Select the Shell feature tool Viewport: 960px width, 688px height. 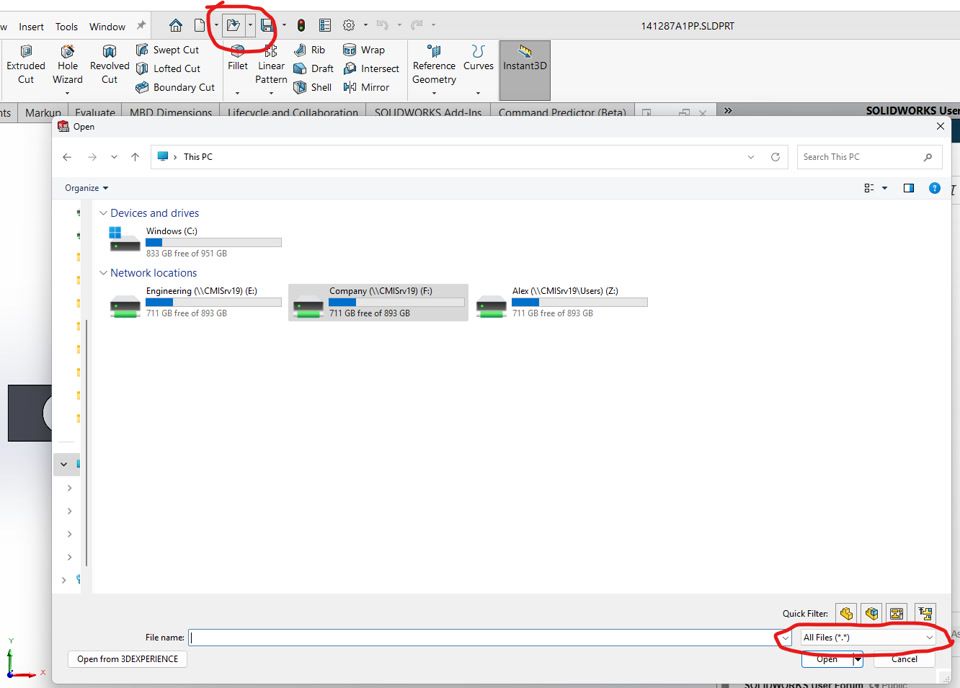313,87
